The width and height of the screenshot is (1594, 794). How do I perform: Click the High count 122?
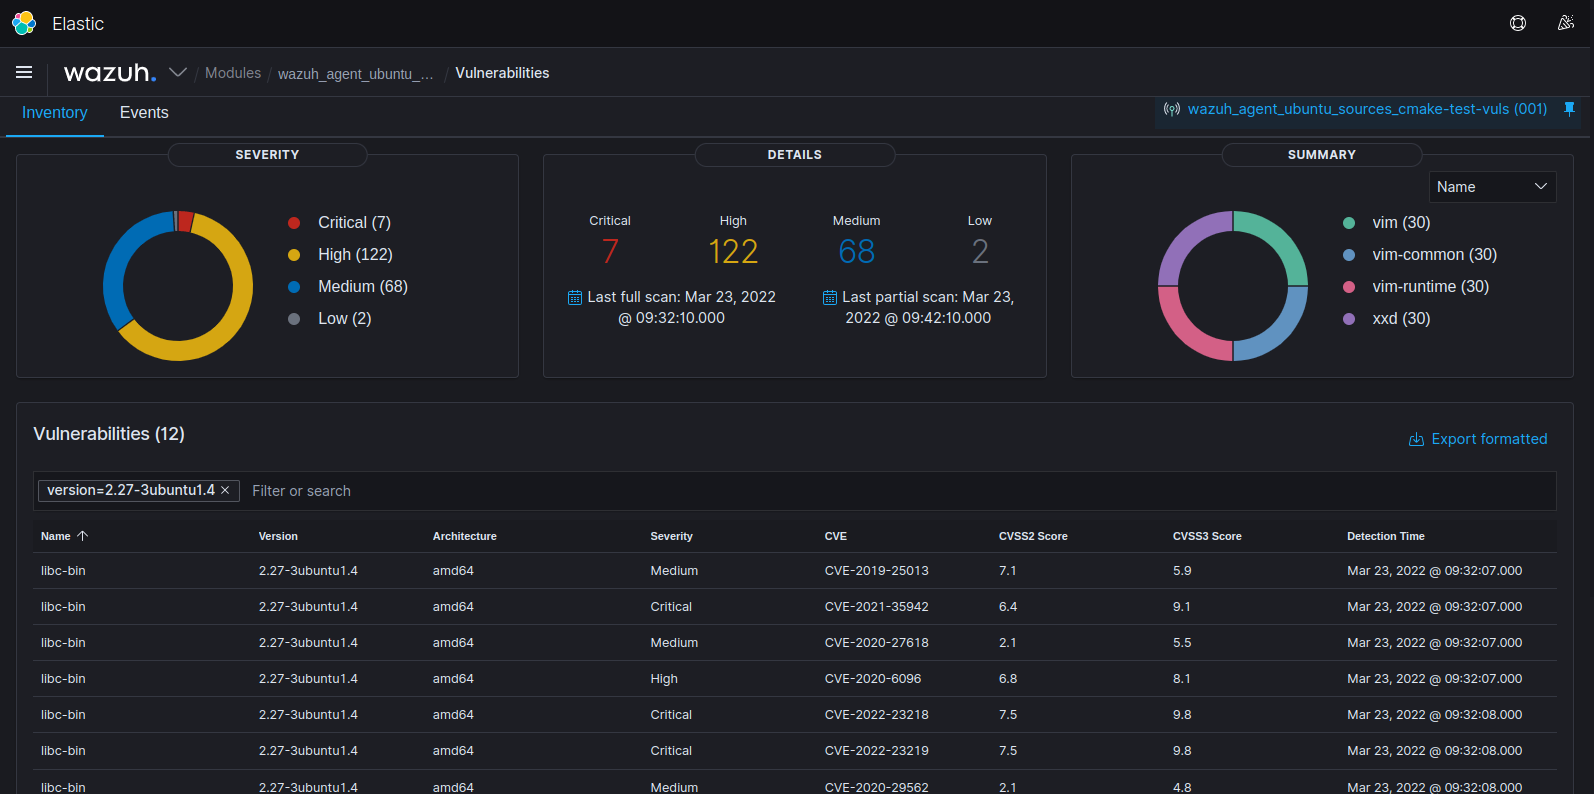733,251
